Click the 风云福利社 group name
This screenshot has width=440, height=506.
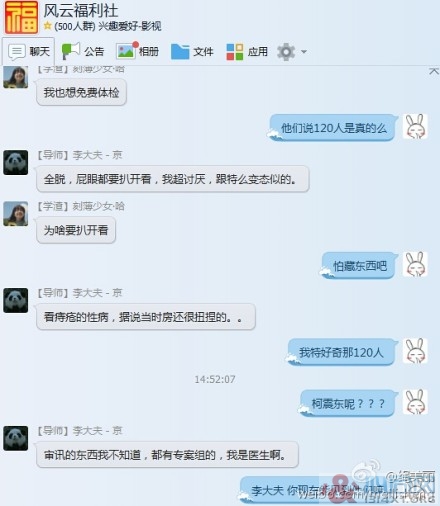pos(81,10)
